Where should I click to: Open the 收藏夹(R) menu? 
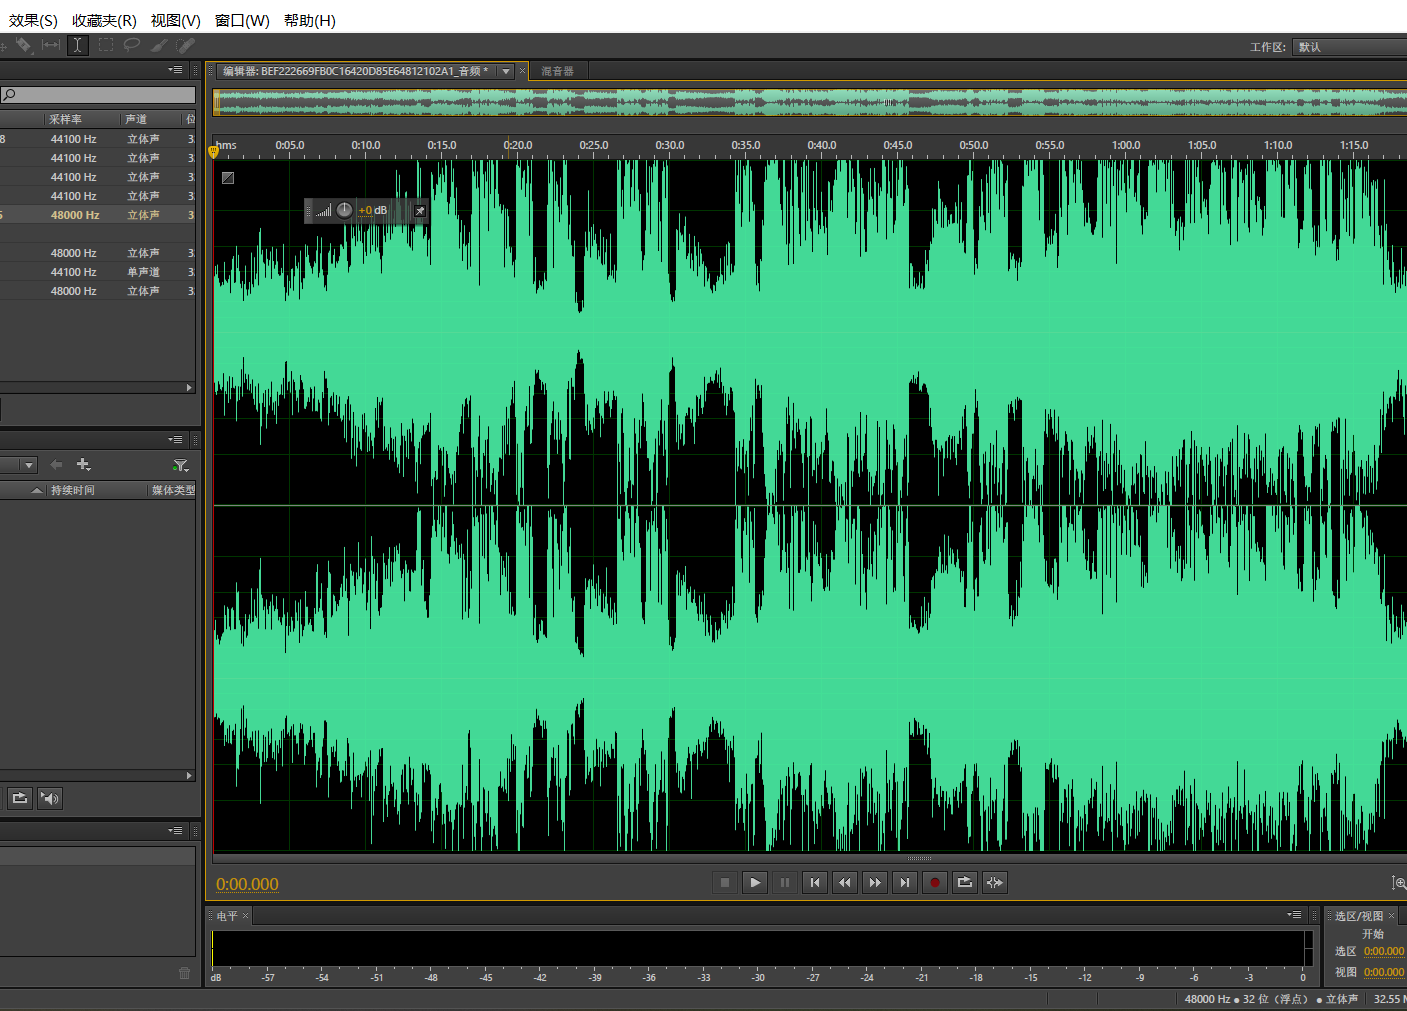coord(104,20)
